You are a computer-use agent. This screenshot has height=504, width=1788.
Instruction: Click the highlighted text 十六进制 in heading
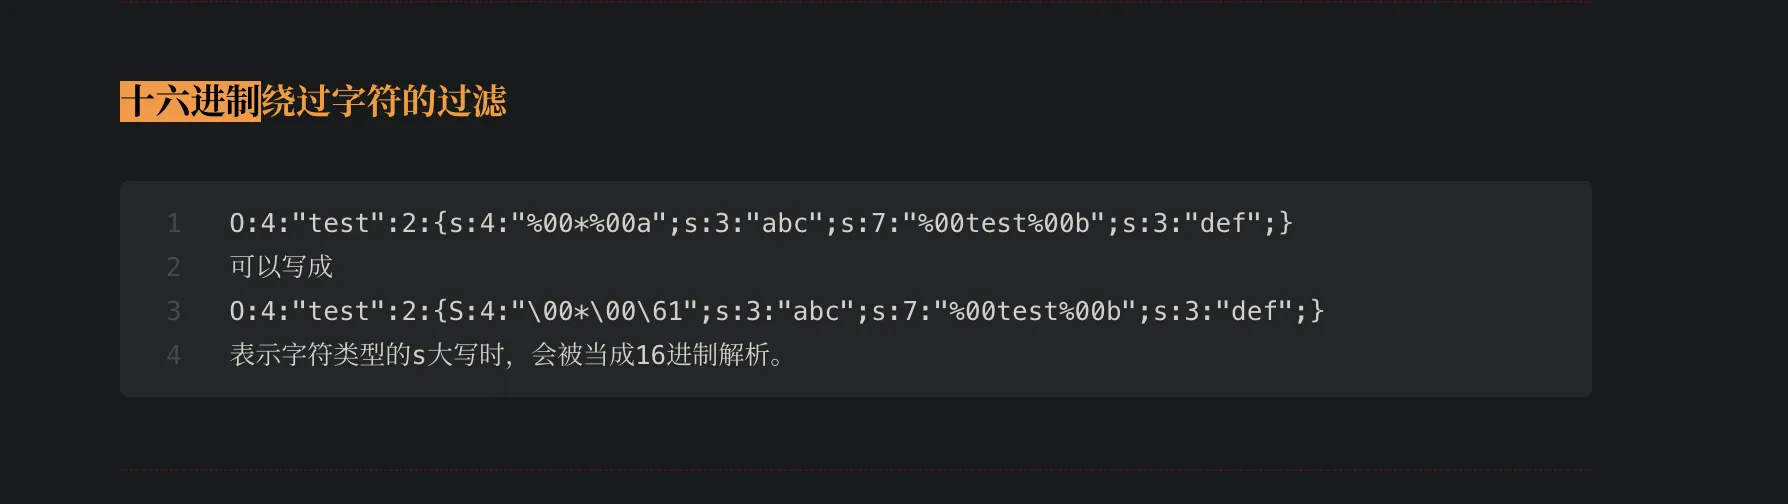(190, 101)
